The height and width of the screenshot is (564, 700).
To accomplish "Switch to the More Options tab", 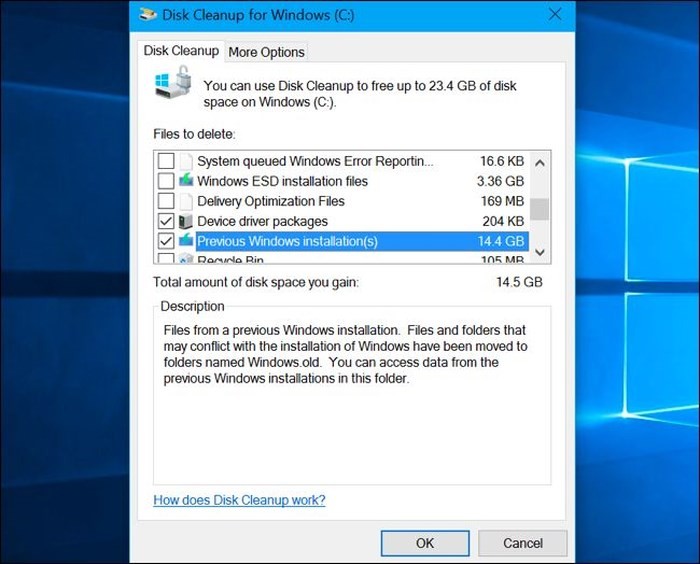I will 266,52.
